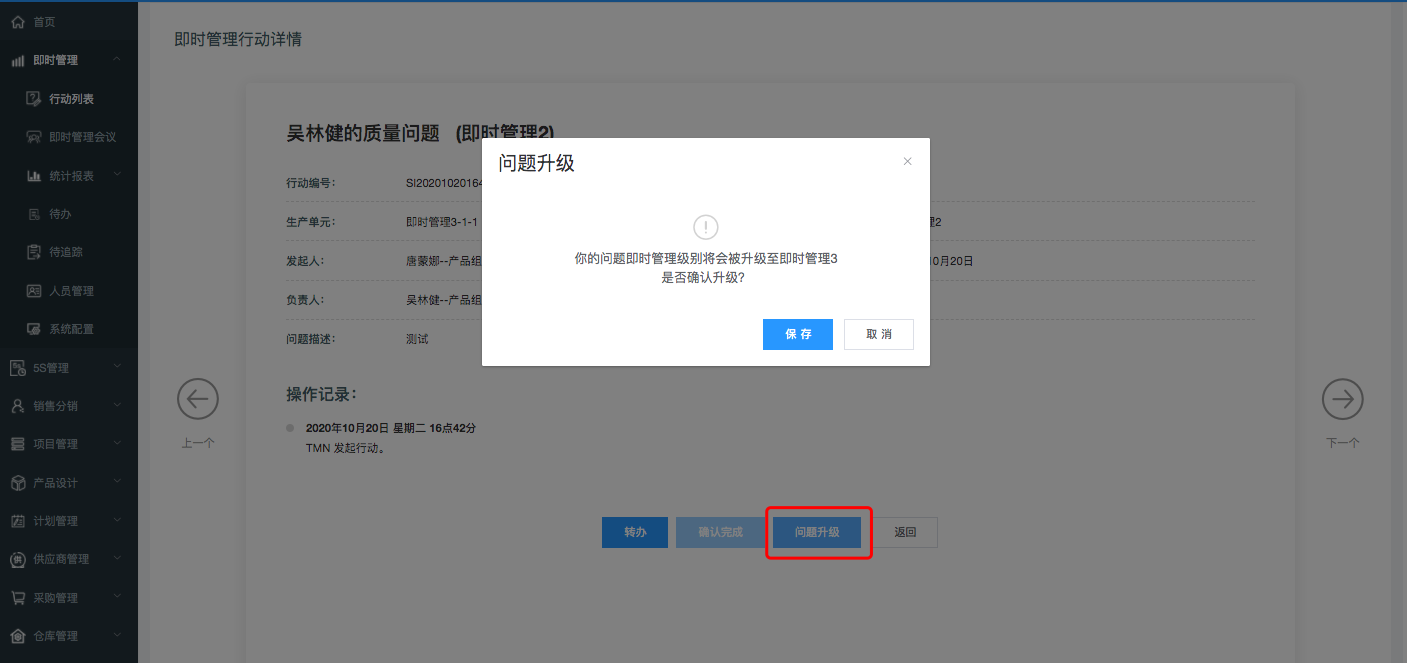1407x663 pixels.
Task: Open the 供应商管理 menu item
Action: tap(61, 559)
